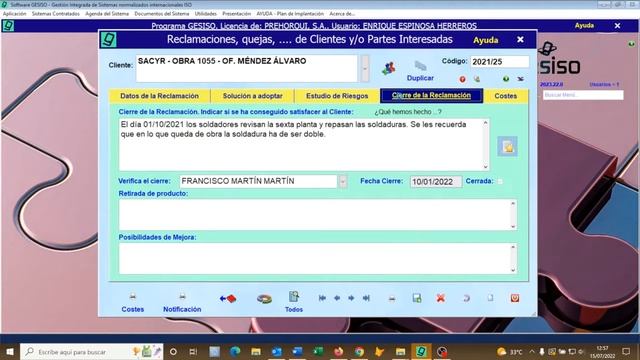The width and height of the screenshot is (640, 360).
Task: Open Google Chrome from the taskbar
Action: tap(359, 351)
